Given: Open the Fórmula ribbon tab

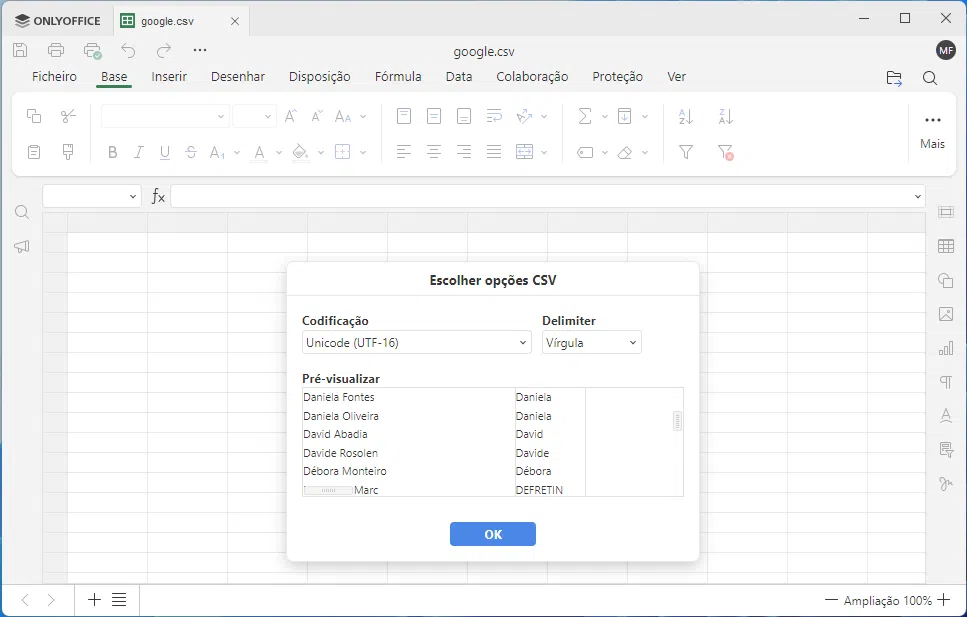Looking at the screenshot, I should [x=398, y=77].
